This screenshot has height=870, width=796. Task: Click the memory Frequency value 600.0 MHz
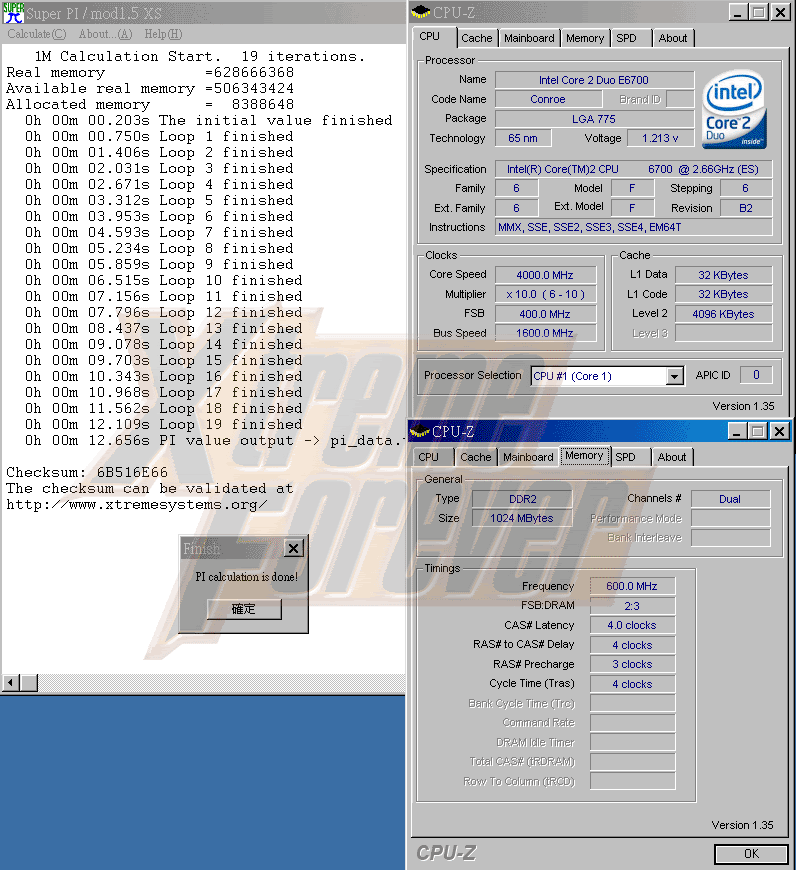tap(632, 586)
